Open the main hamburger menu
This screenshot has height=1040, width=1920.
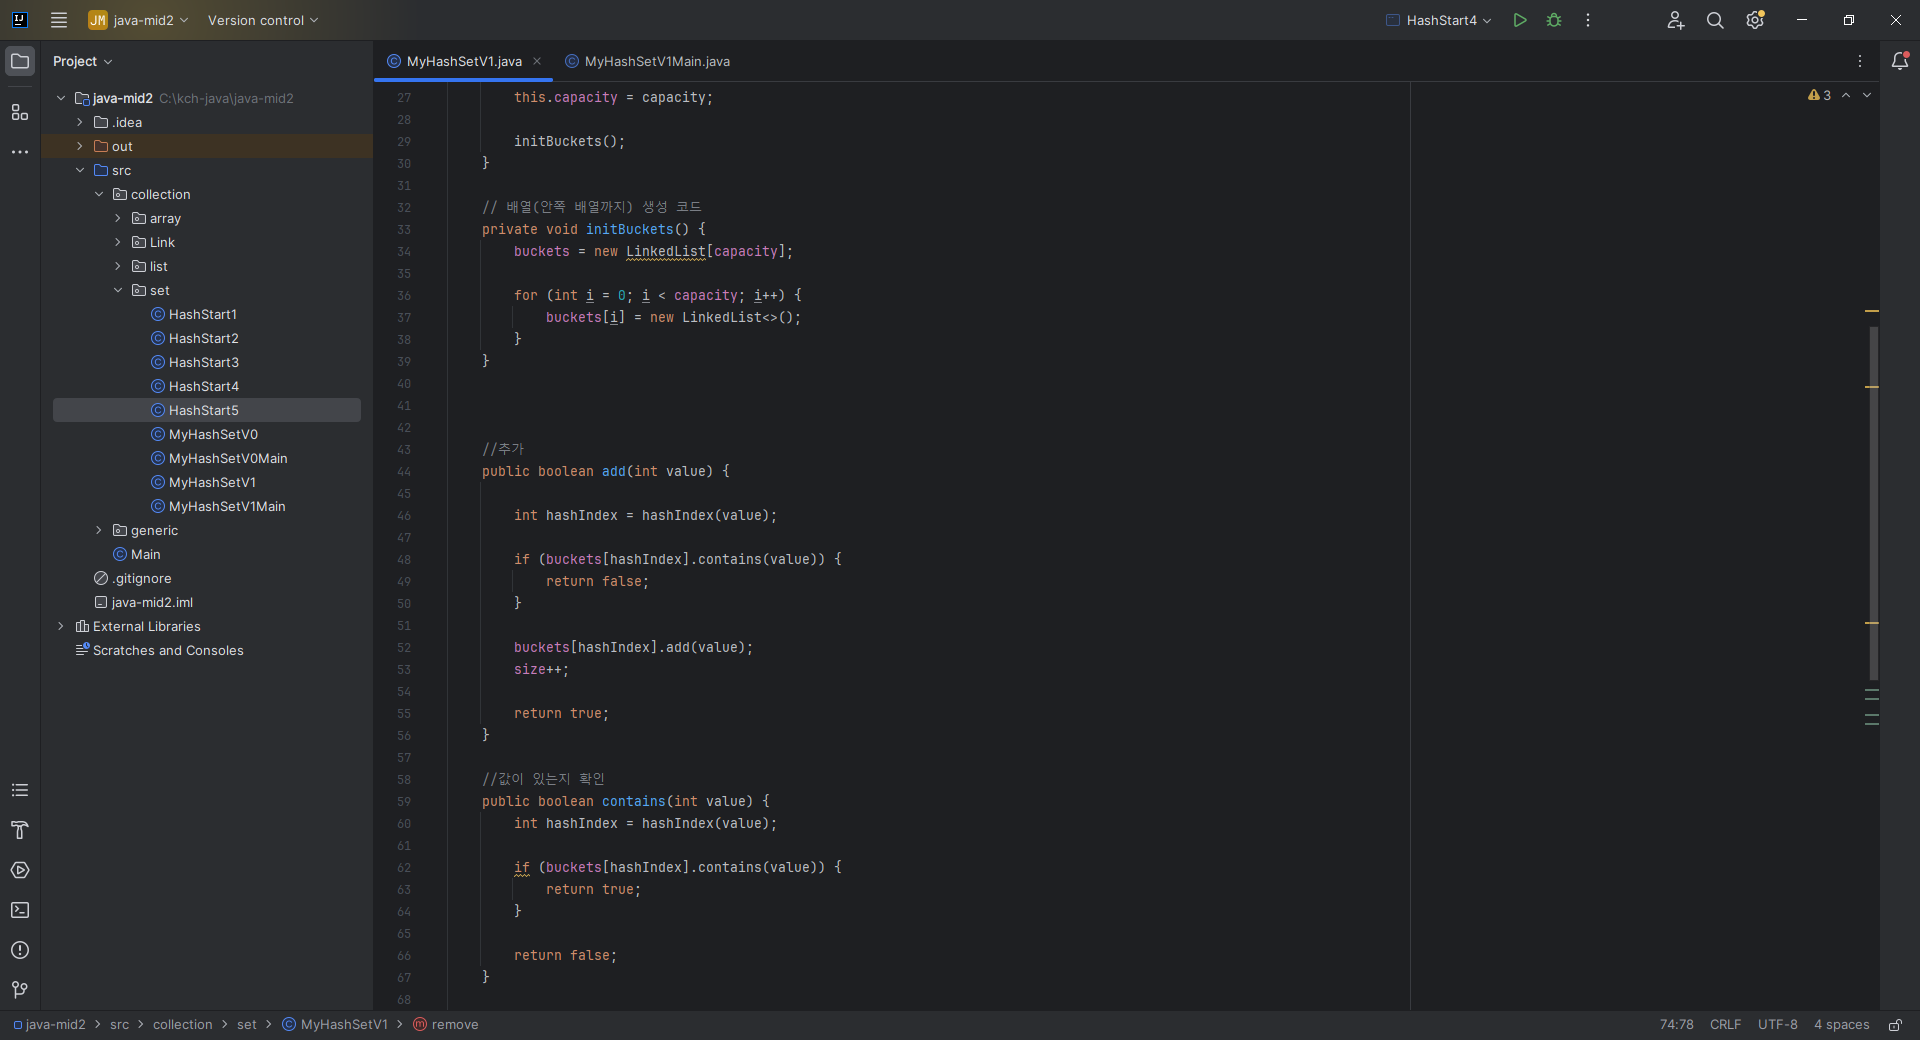click(59, 20)
